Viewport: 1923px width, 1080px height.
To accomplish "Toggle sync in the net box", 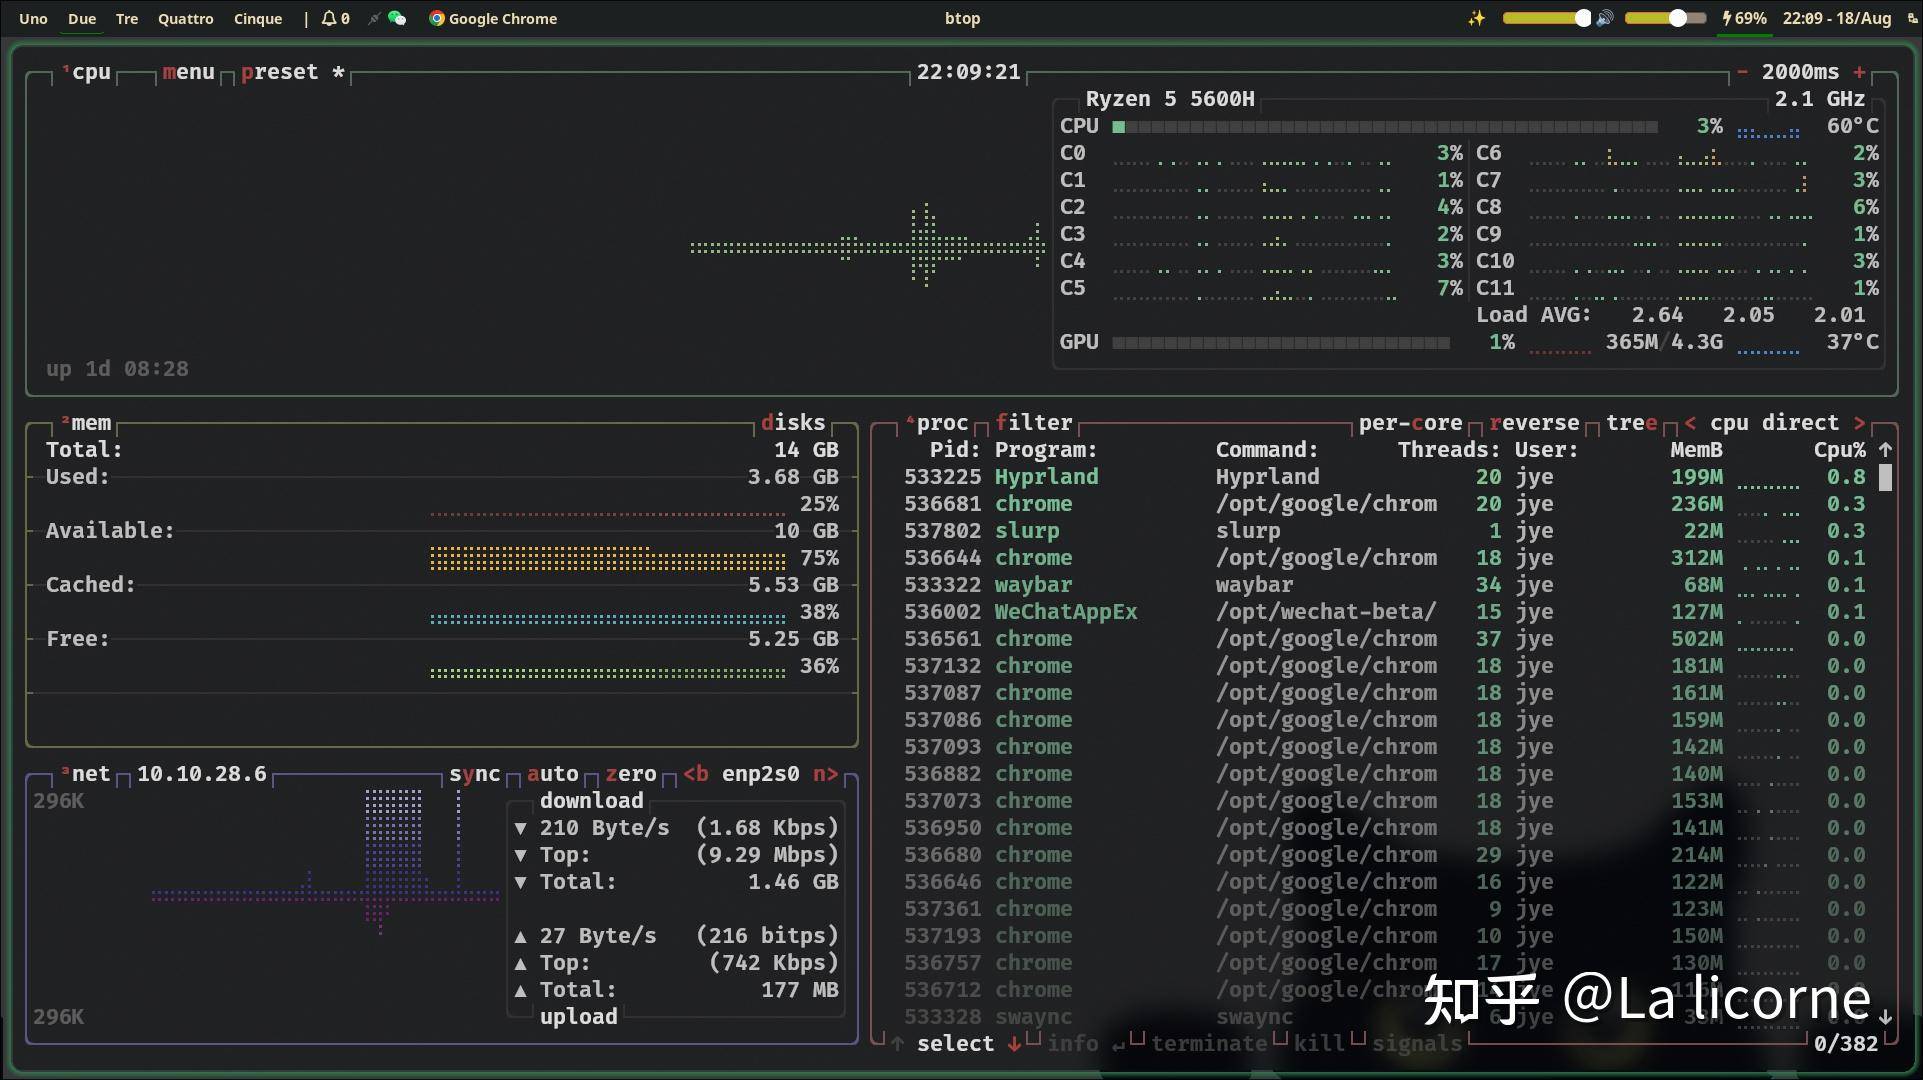I will 475,774.
